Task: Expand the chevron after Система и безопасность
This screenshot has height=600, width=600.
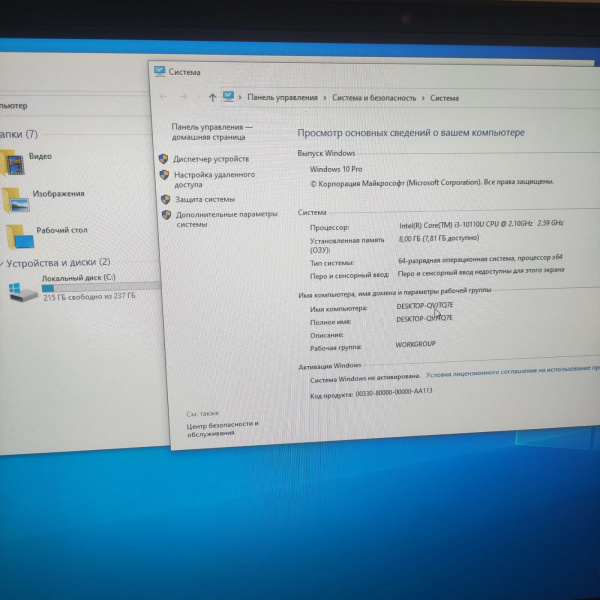Action: [x=423, y=98]
